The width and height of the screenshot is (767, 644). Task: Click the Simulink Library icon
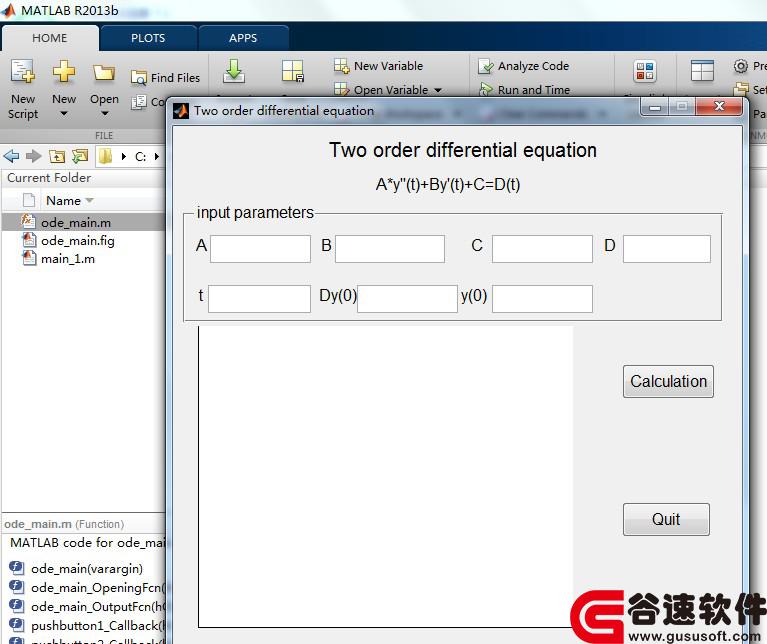coord(644,71)
